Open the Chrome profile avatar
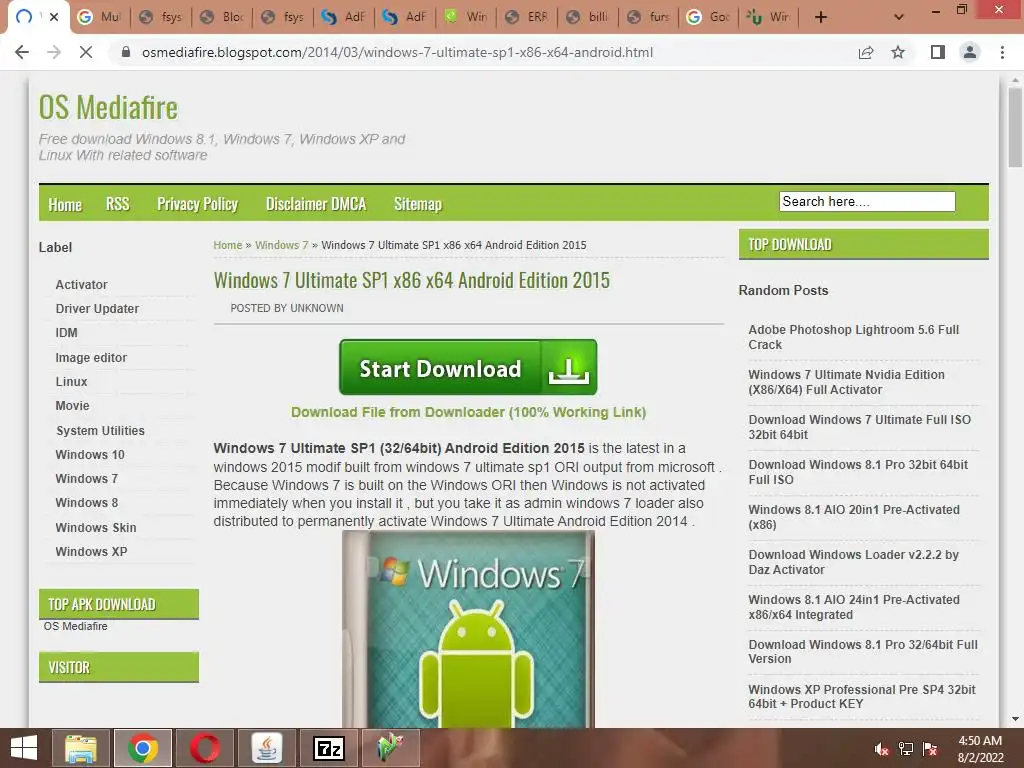1024x768 pixels. [x=970, y=52]
